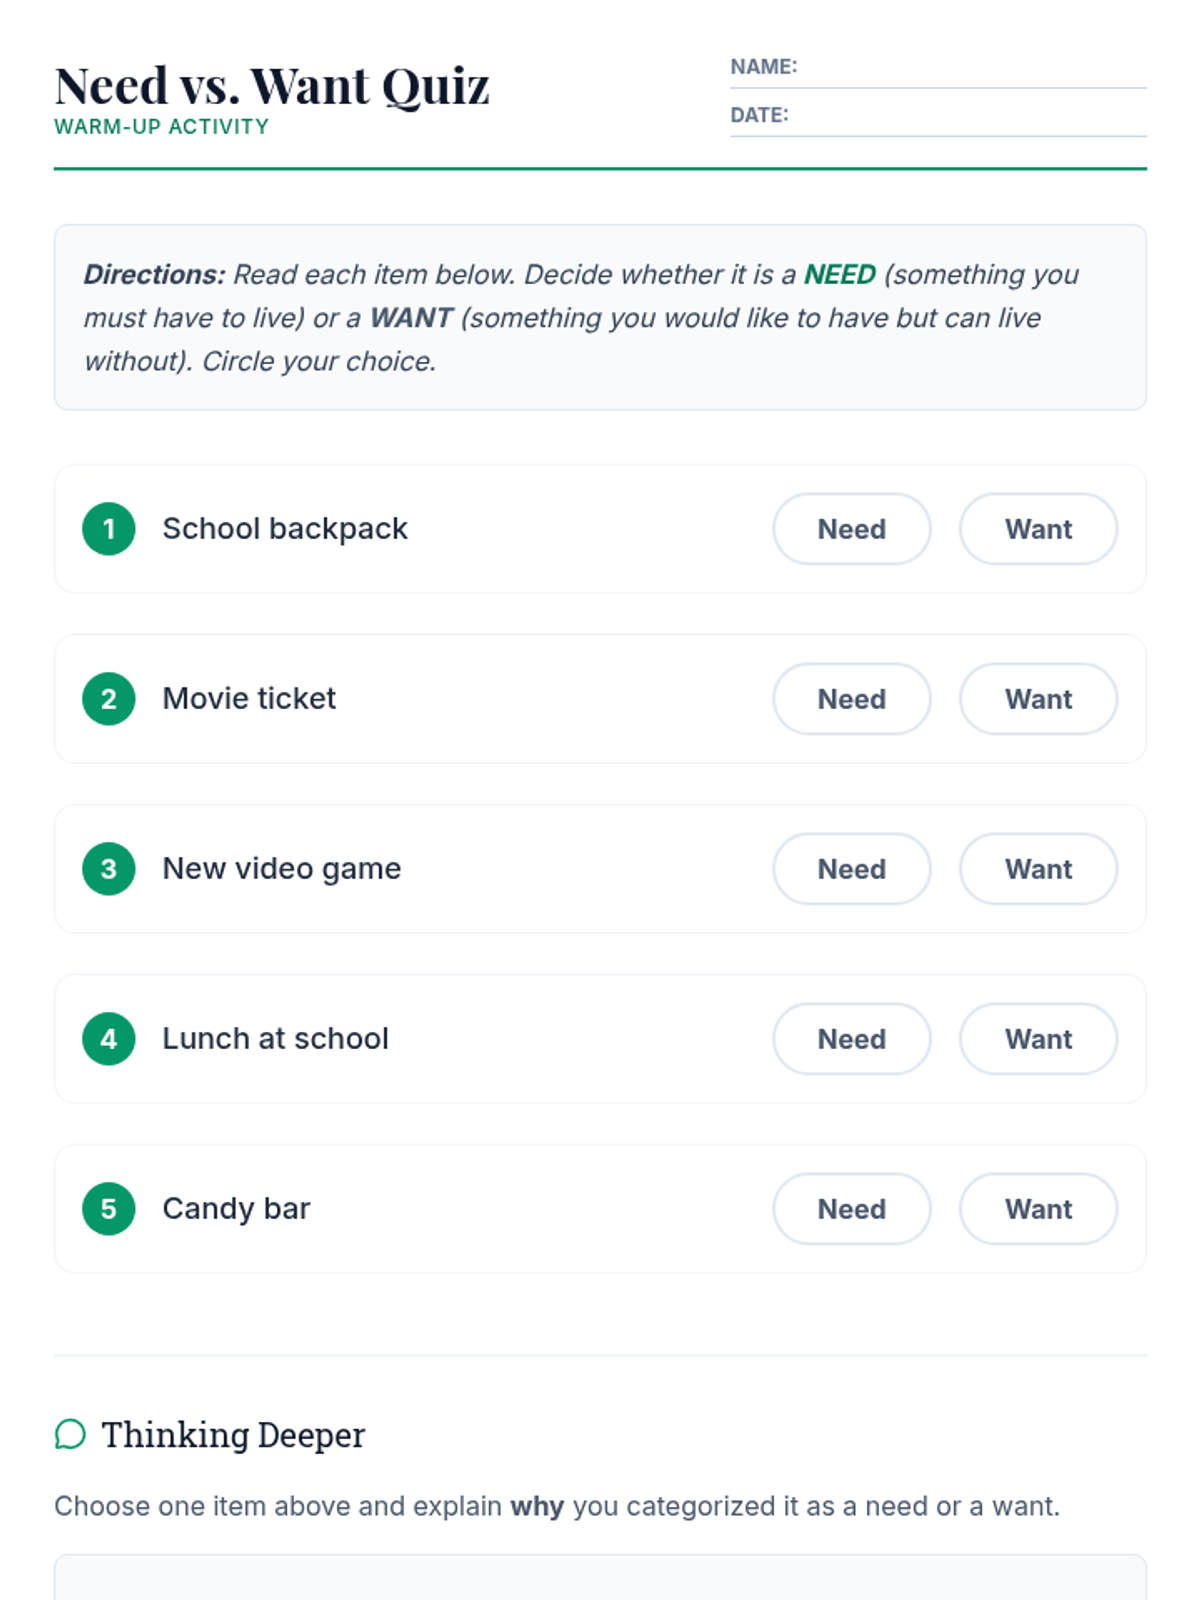This screenshot has width=1200, height=1600.
Task: Answer Need for Candy bar
Action: [852, 1209]
